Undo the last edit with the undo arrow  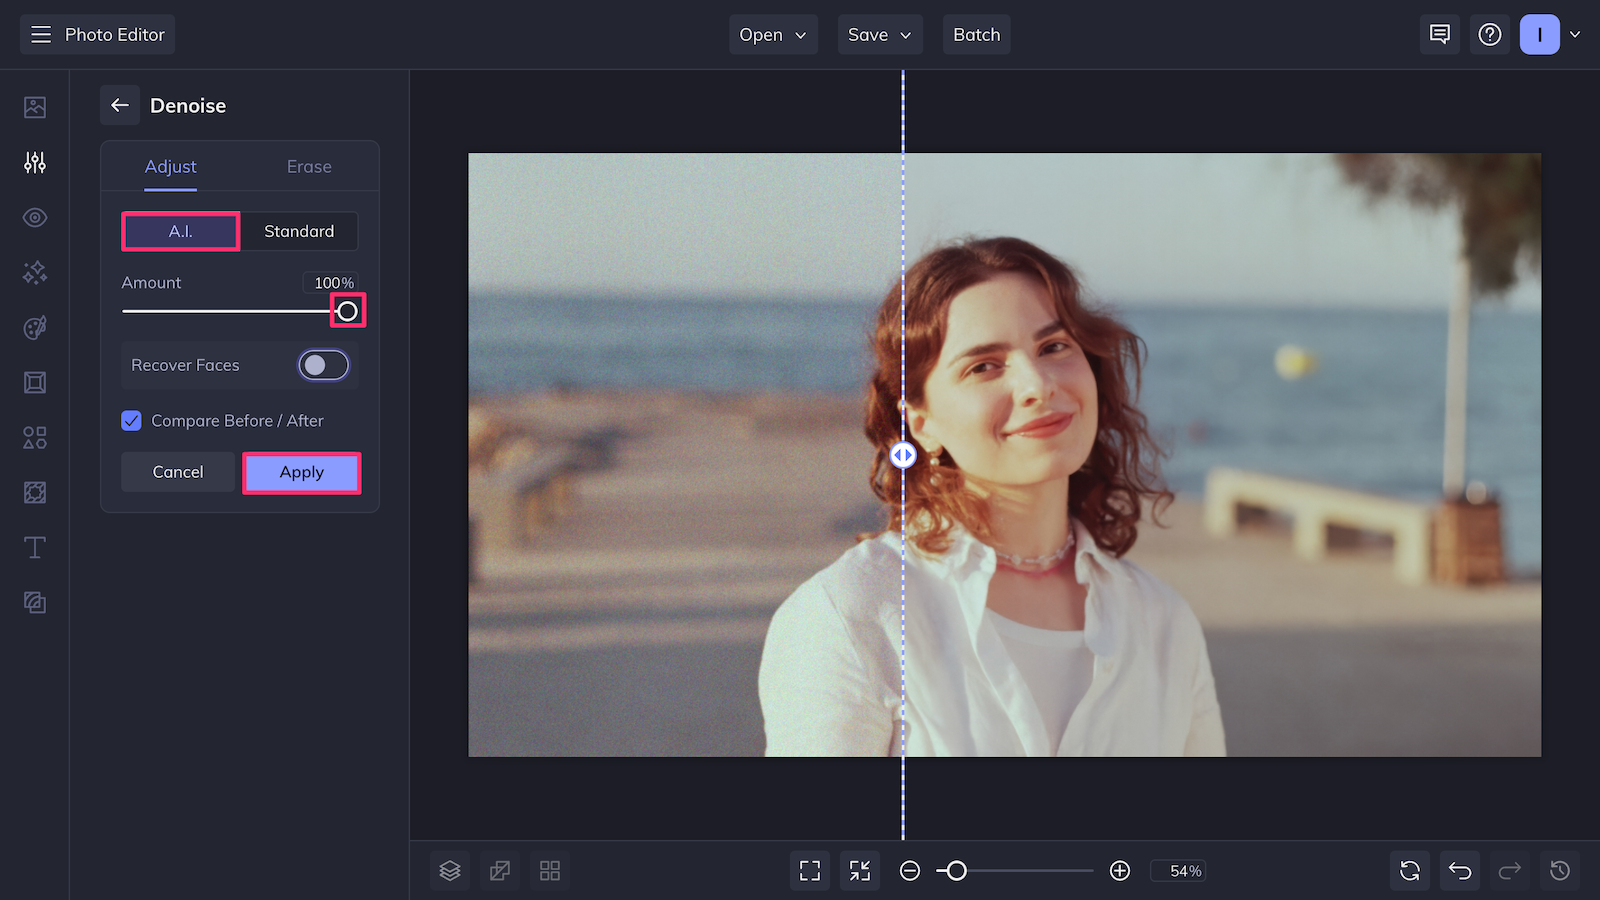[x=1459, y=870]
